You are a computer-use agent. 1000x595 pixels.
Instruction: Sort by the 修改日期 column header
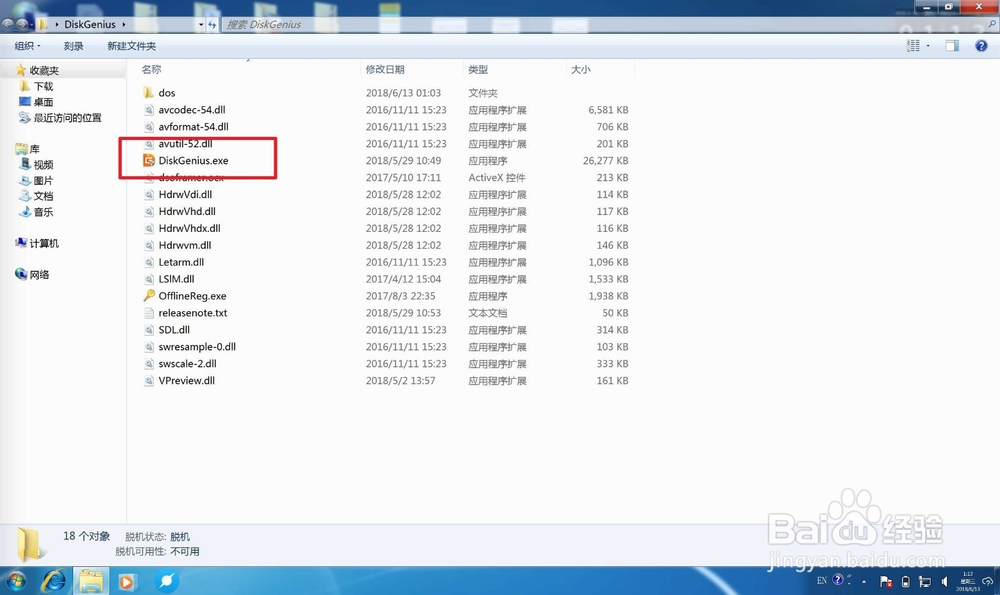tap(385, 70)
